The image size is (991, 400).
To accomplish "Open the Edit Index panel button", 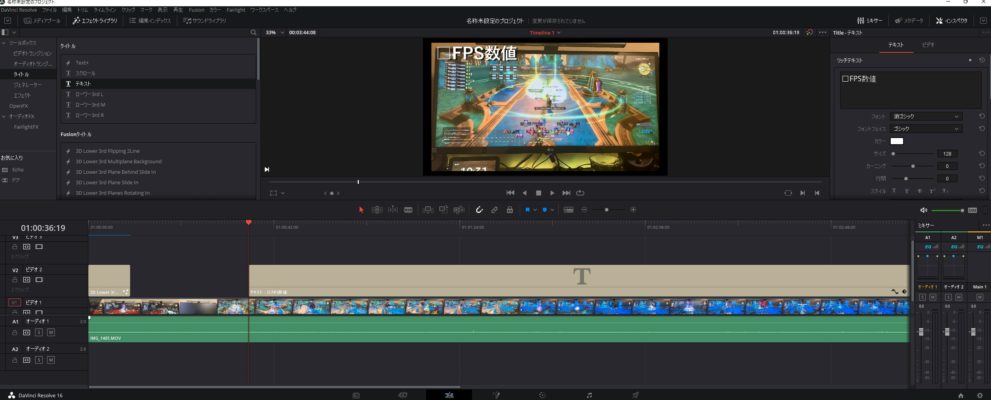I will (150, 21).
